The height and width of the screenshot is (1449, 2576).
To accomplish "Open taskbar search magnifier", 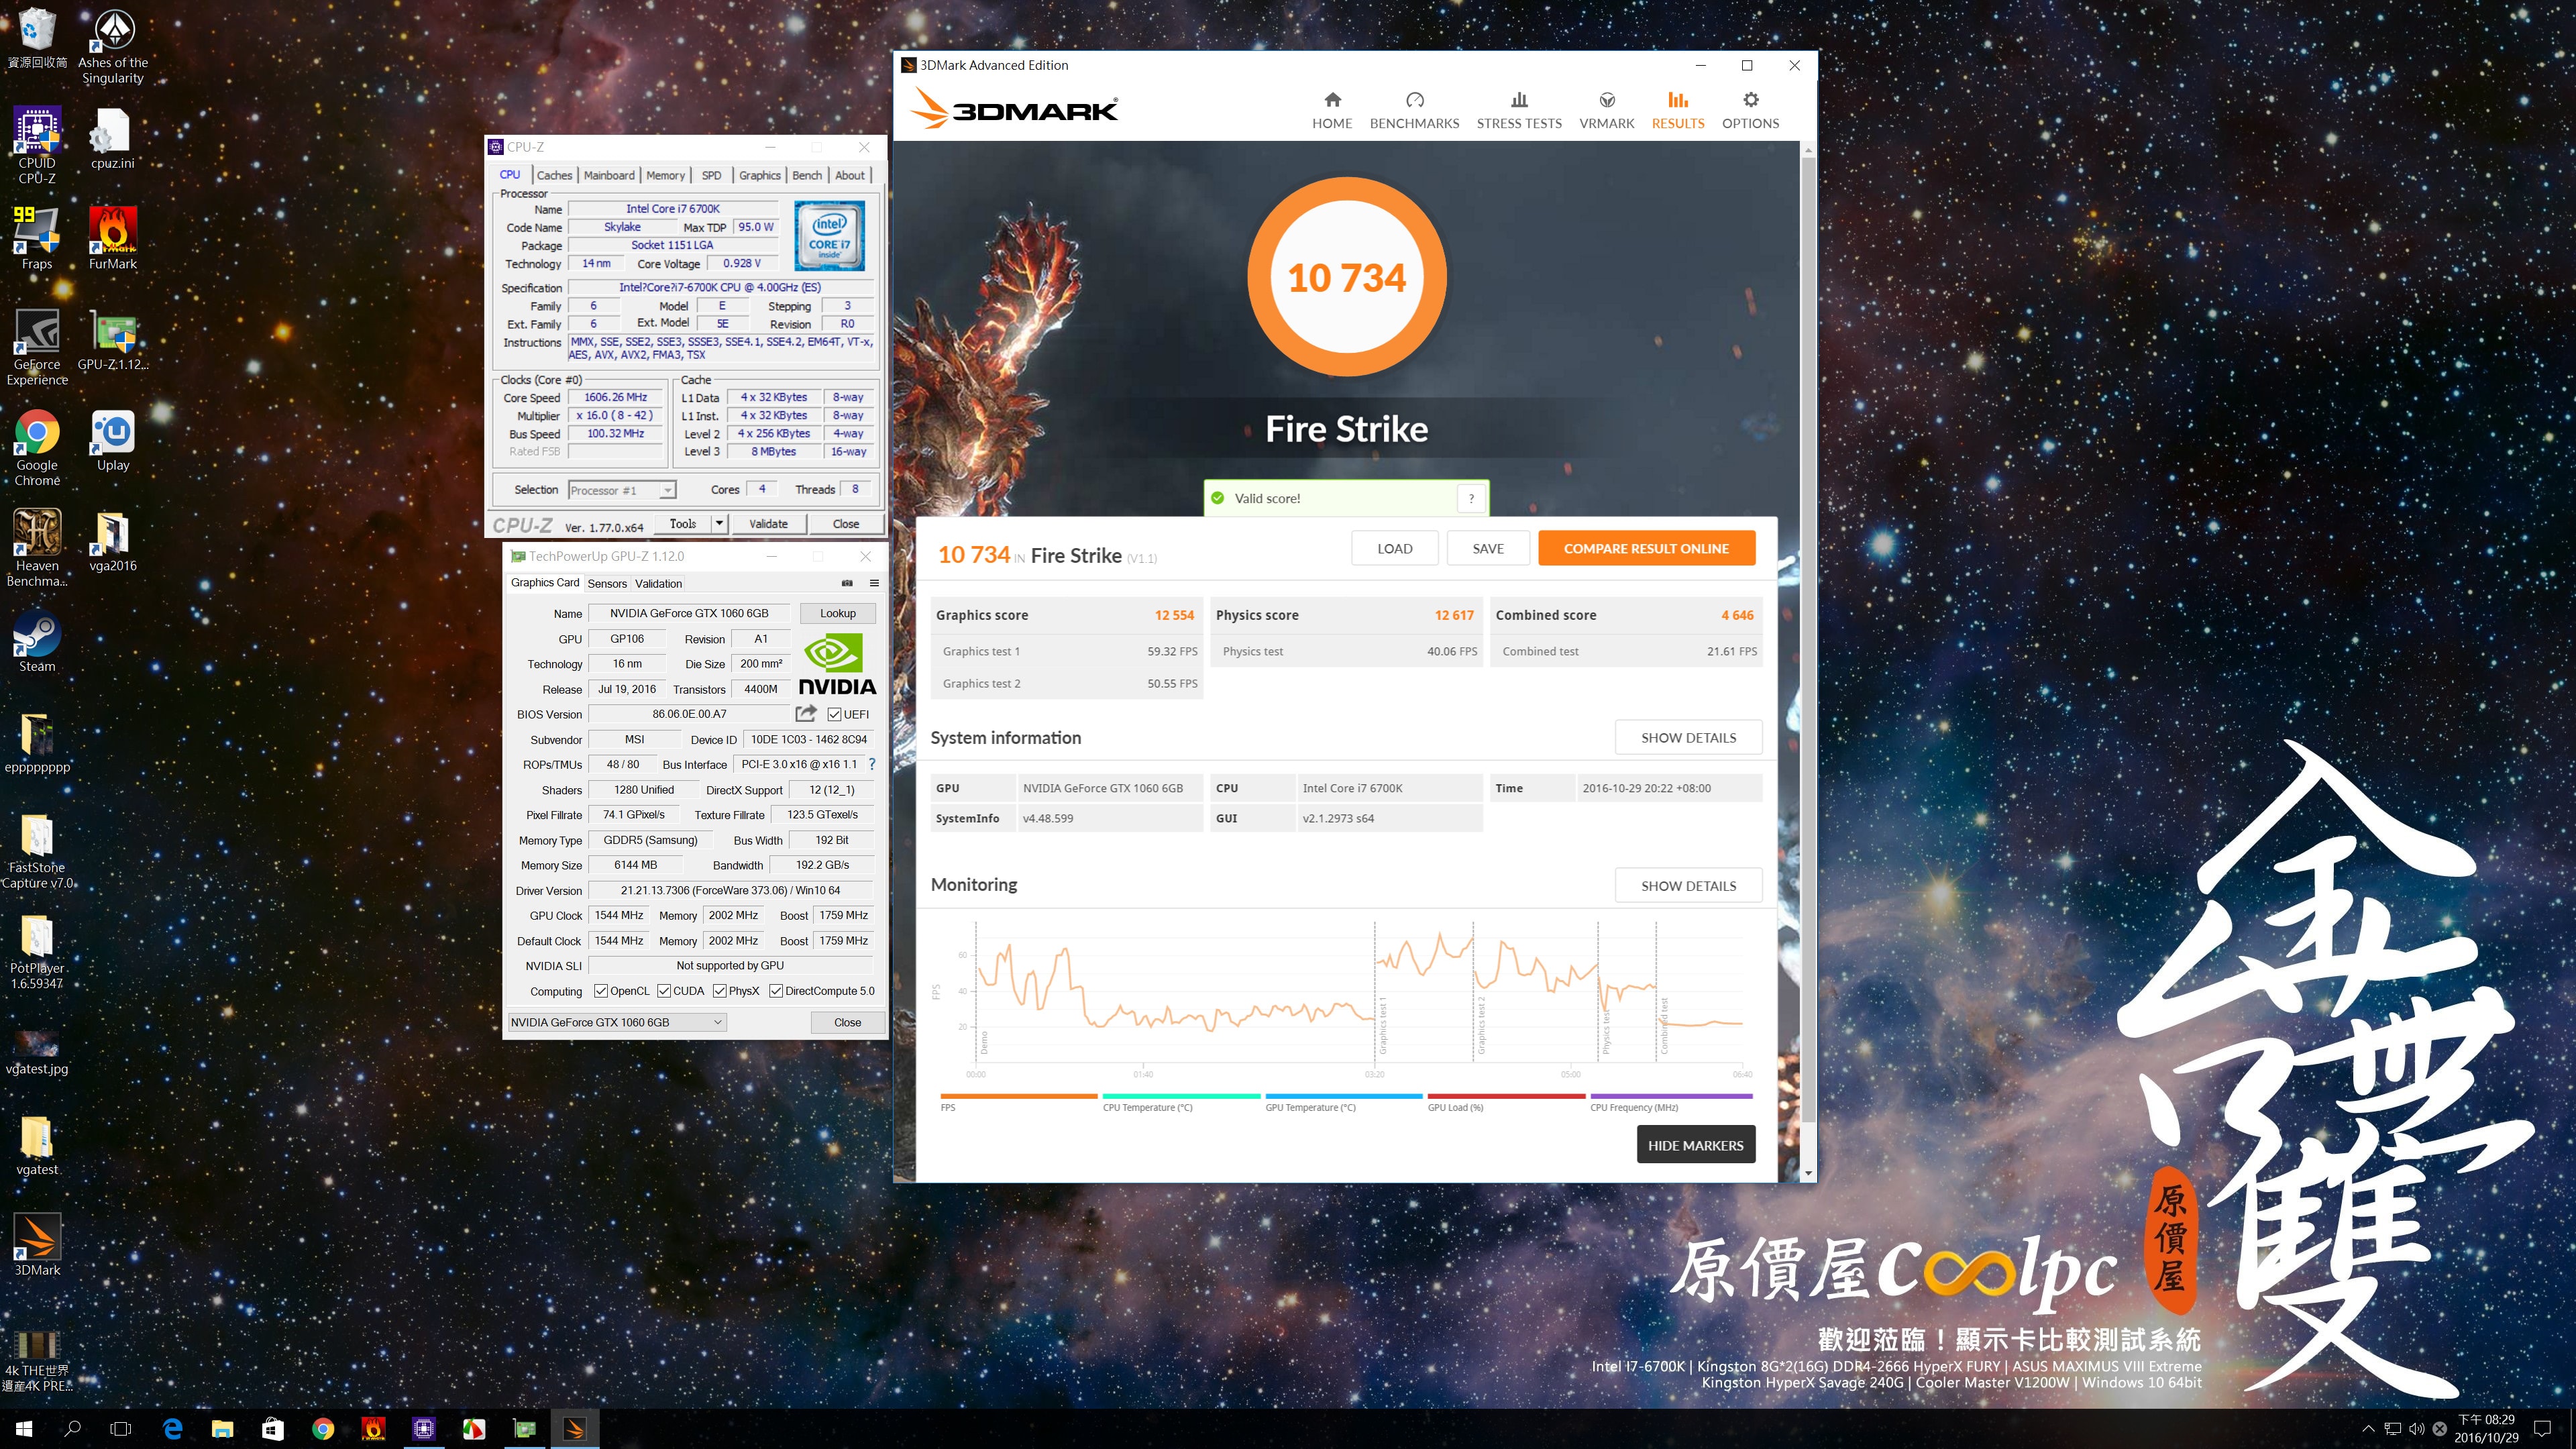I will click(72, 1429).
